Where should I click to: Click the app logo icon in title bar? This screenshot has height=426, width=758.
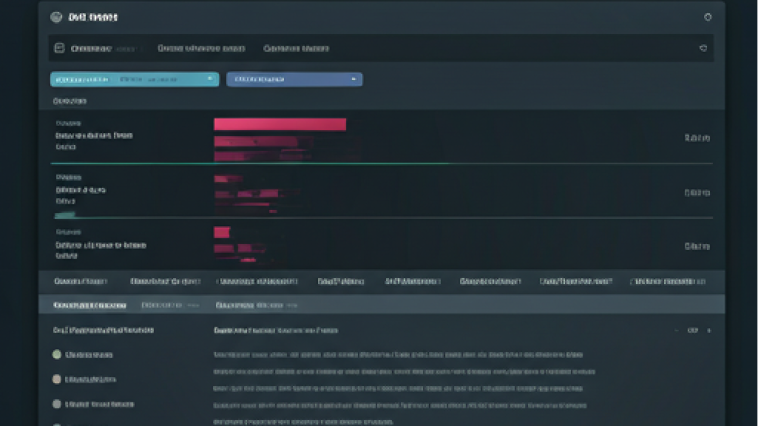coord(55,17)
